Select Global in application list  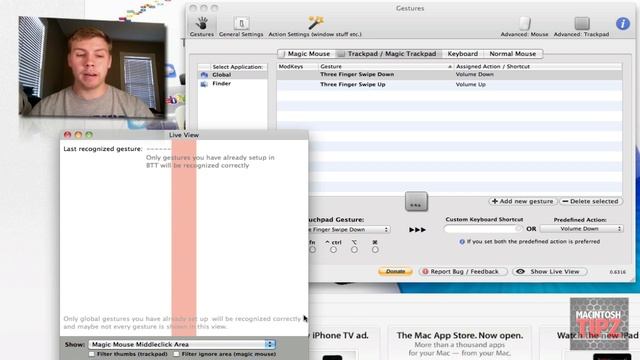(232, 75)
